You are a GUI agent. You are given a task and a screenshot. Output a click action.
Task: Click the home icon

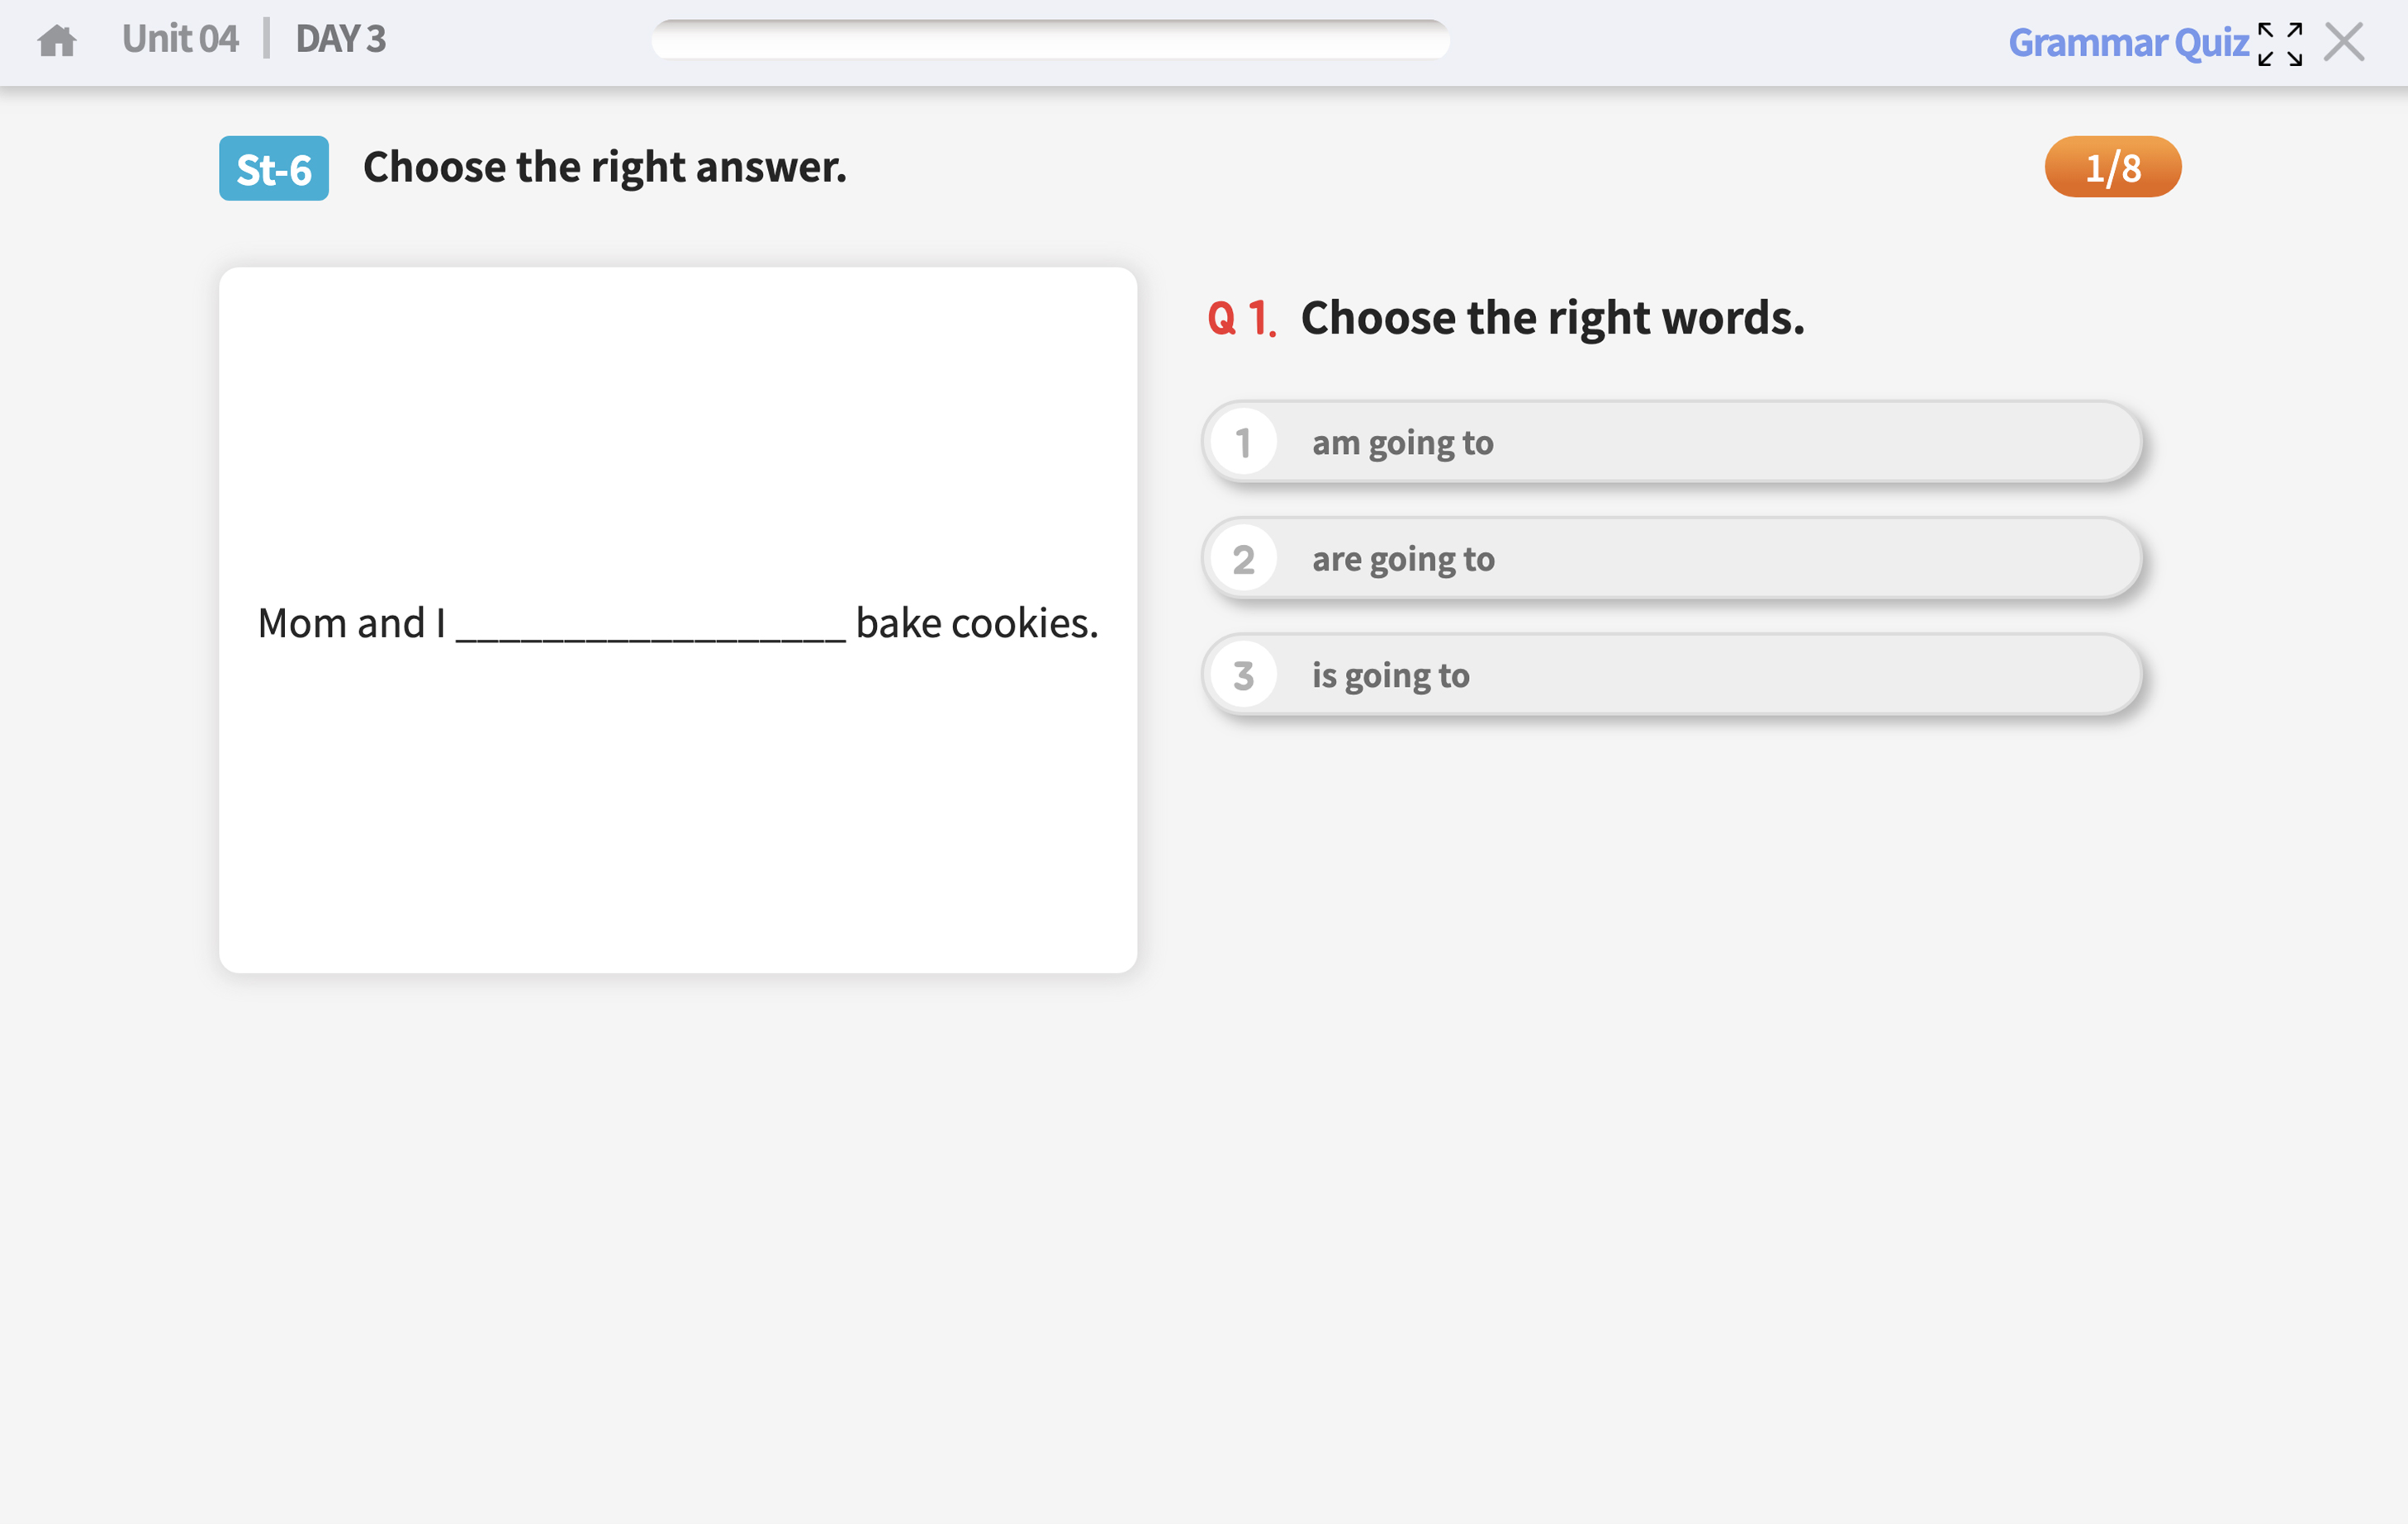click(x=57, y=41)
